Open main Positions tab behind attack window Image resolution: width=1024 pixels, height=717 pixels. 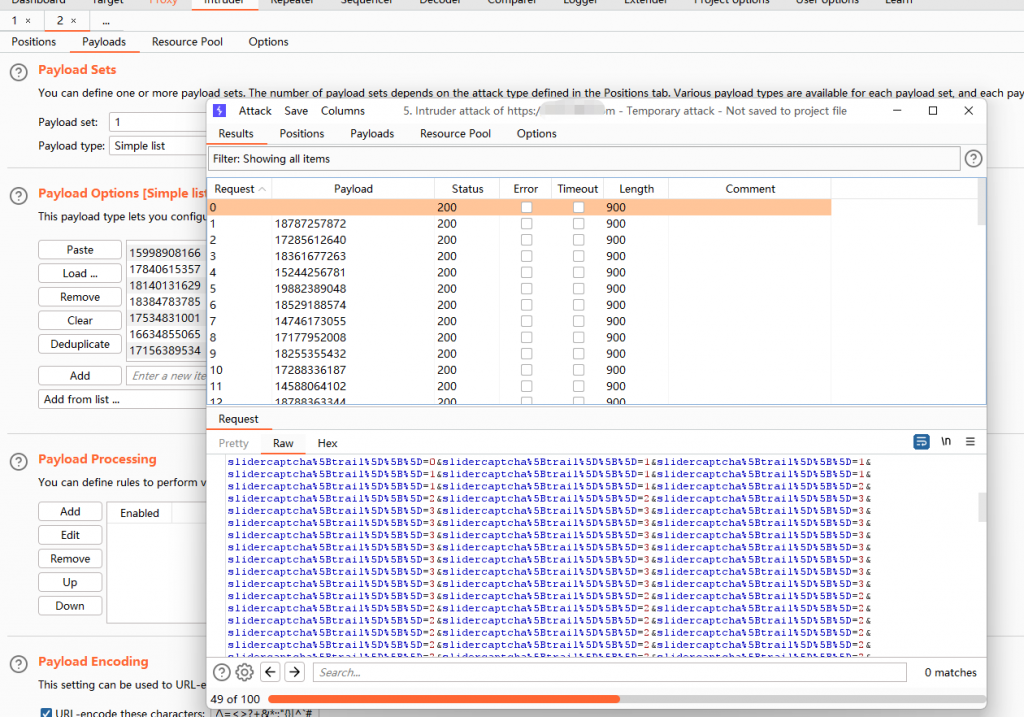(34, 42)
